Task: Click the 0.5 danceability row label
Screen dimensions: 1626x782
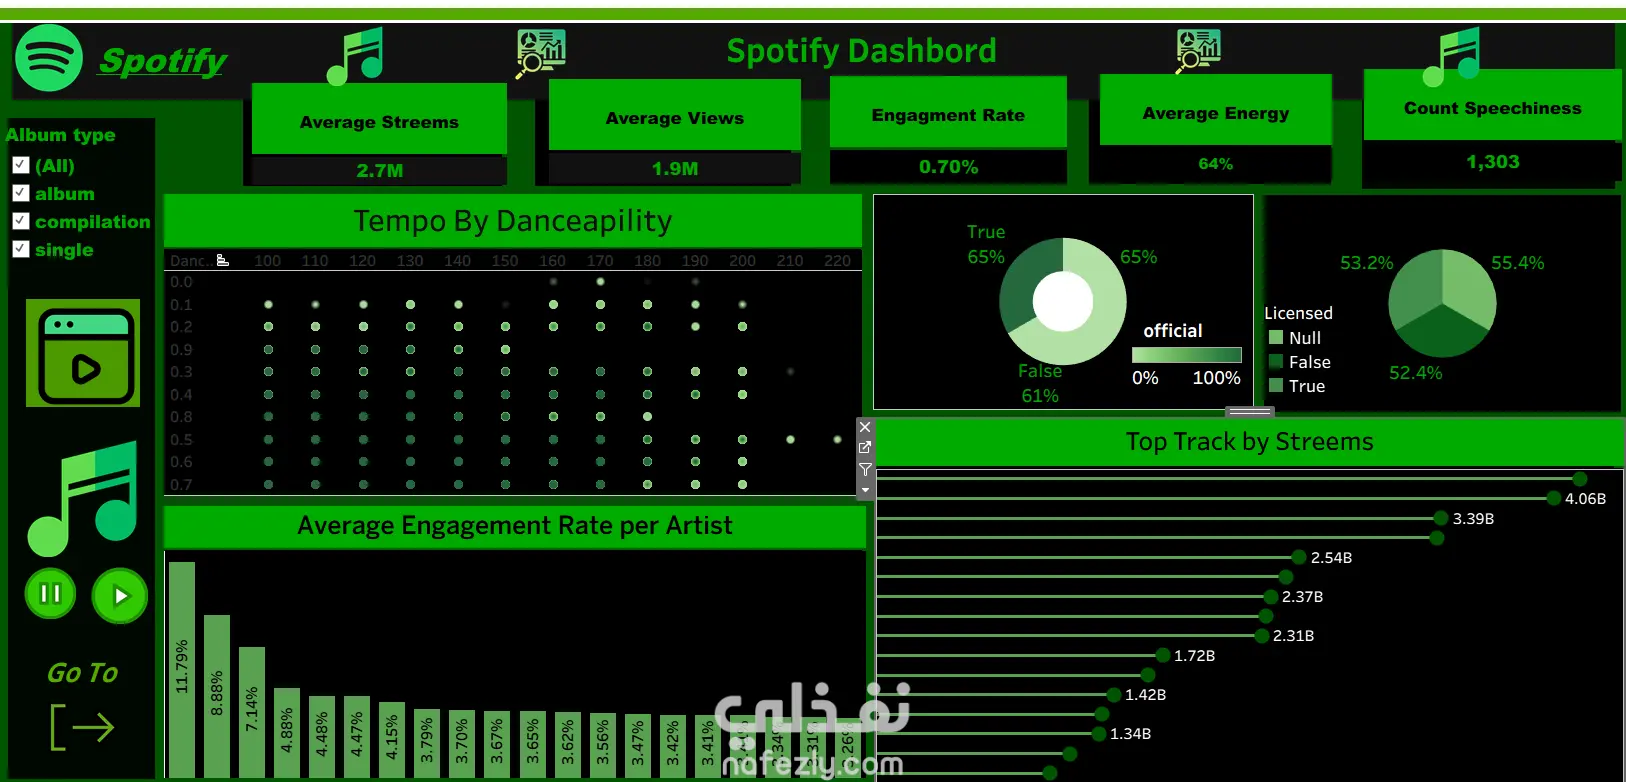Action: tap(181, 440)
